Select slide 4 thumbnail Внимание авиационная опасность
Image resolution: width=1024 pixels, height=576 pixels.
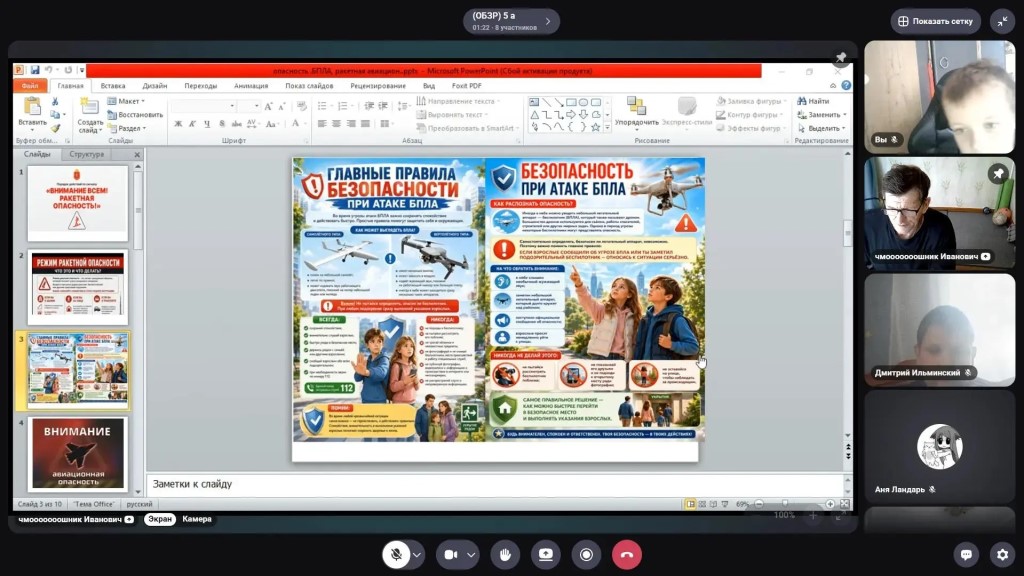click(x=78, y=454)
